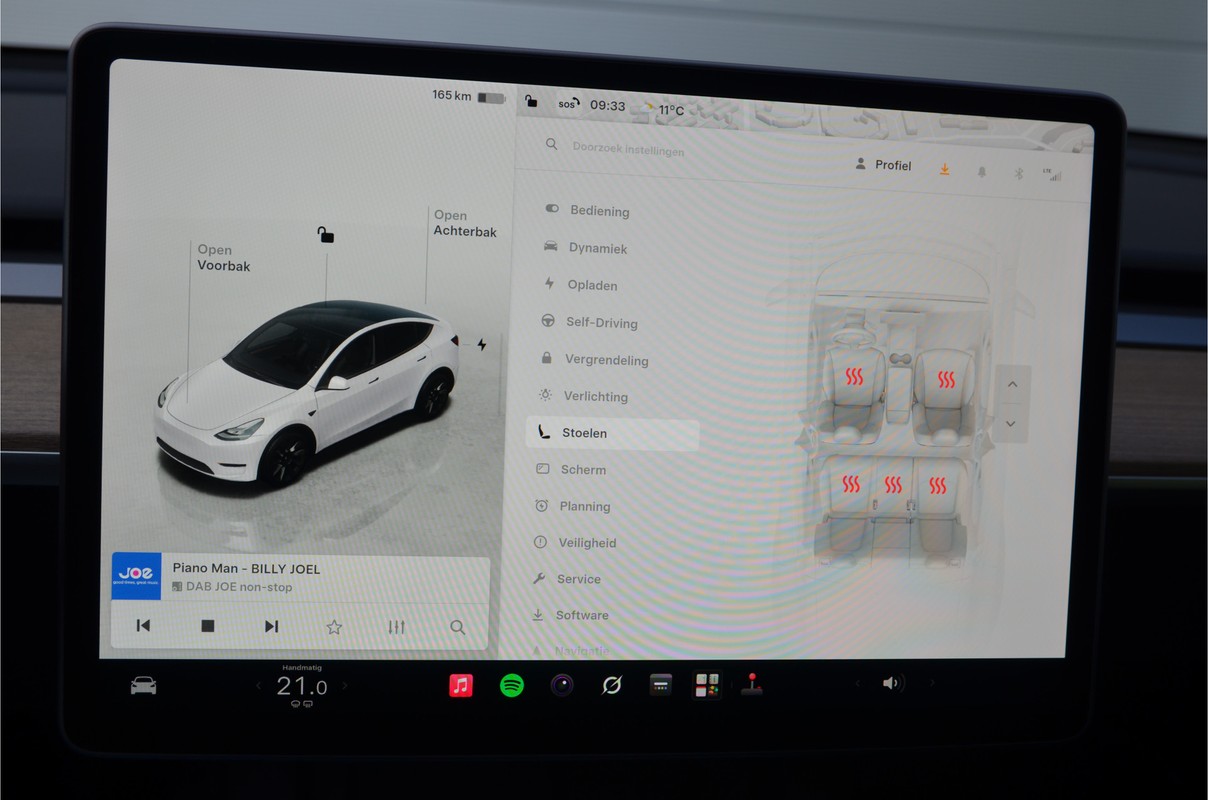Mute audio with speaker icon

[892, 683]
